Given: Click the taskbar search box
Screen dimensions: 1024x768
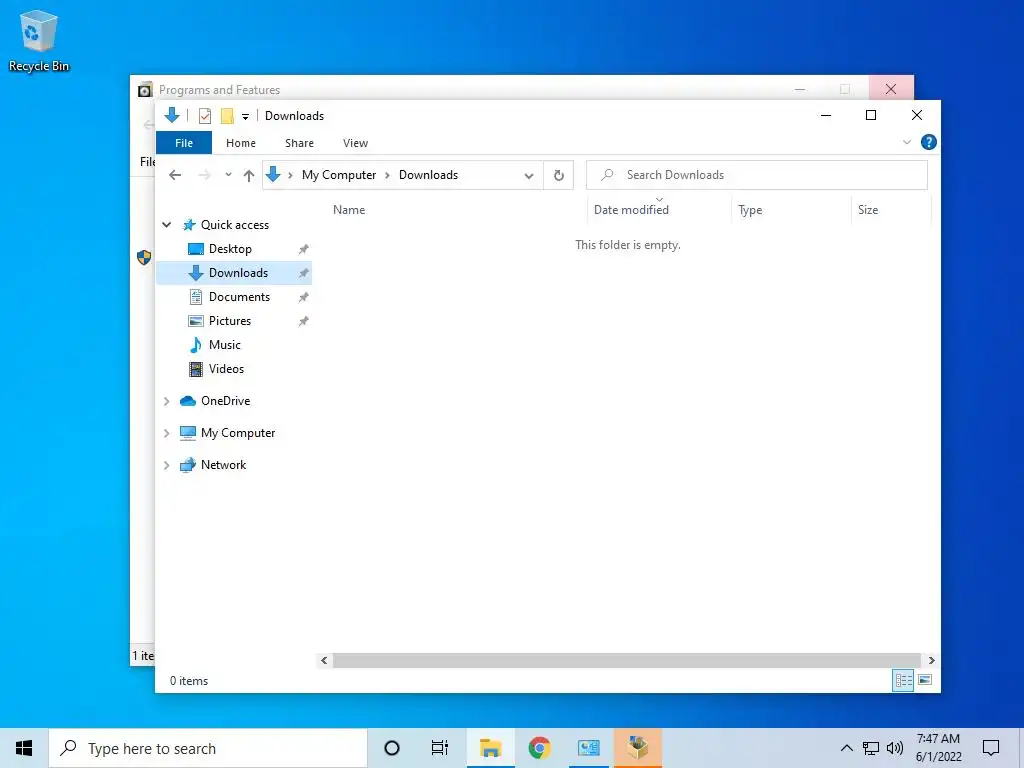Looking at the screenshot, I should 208,748.
